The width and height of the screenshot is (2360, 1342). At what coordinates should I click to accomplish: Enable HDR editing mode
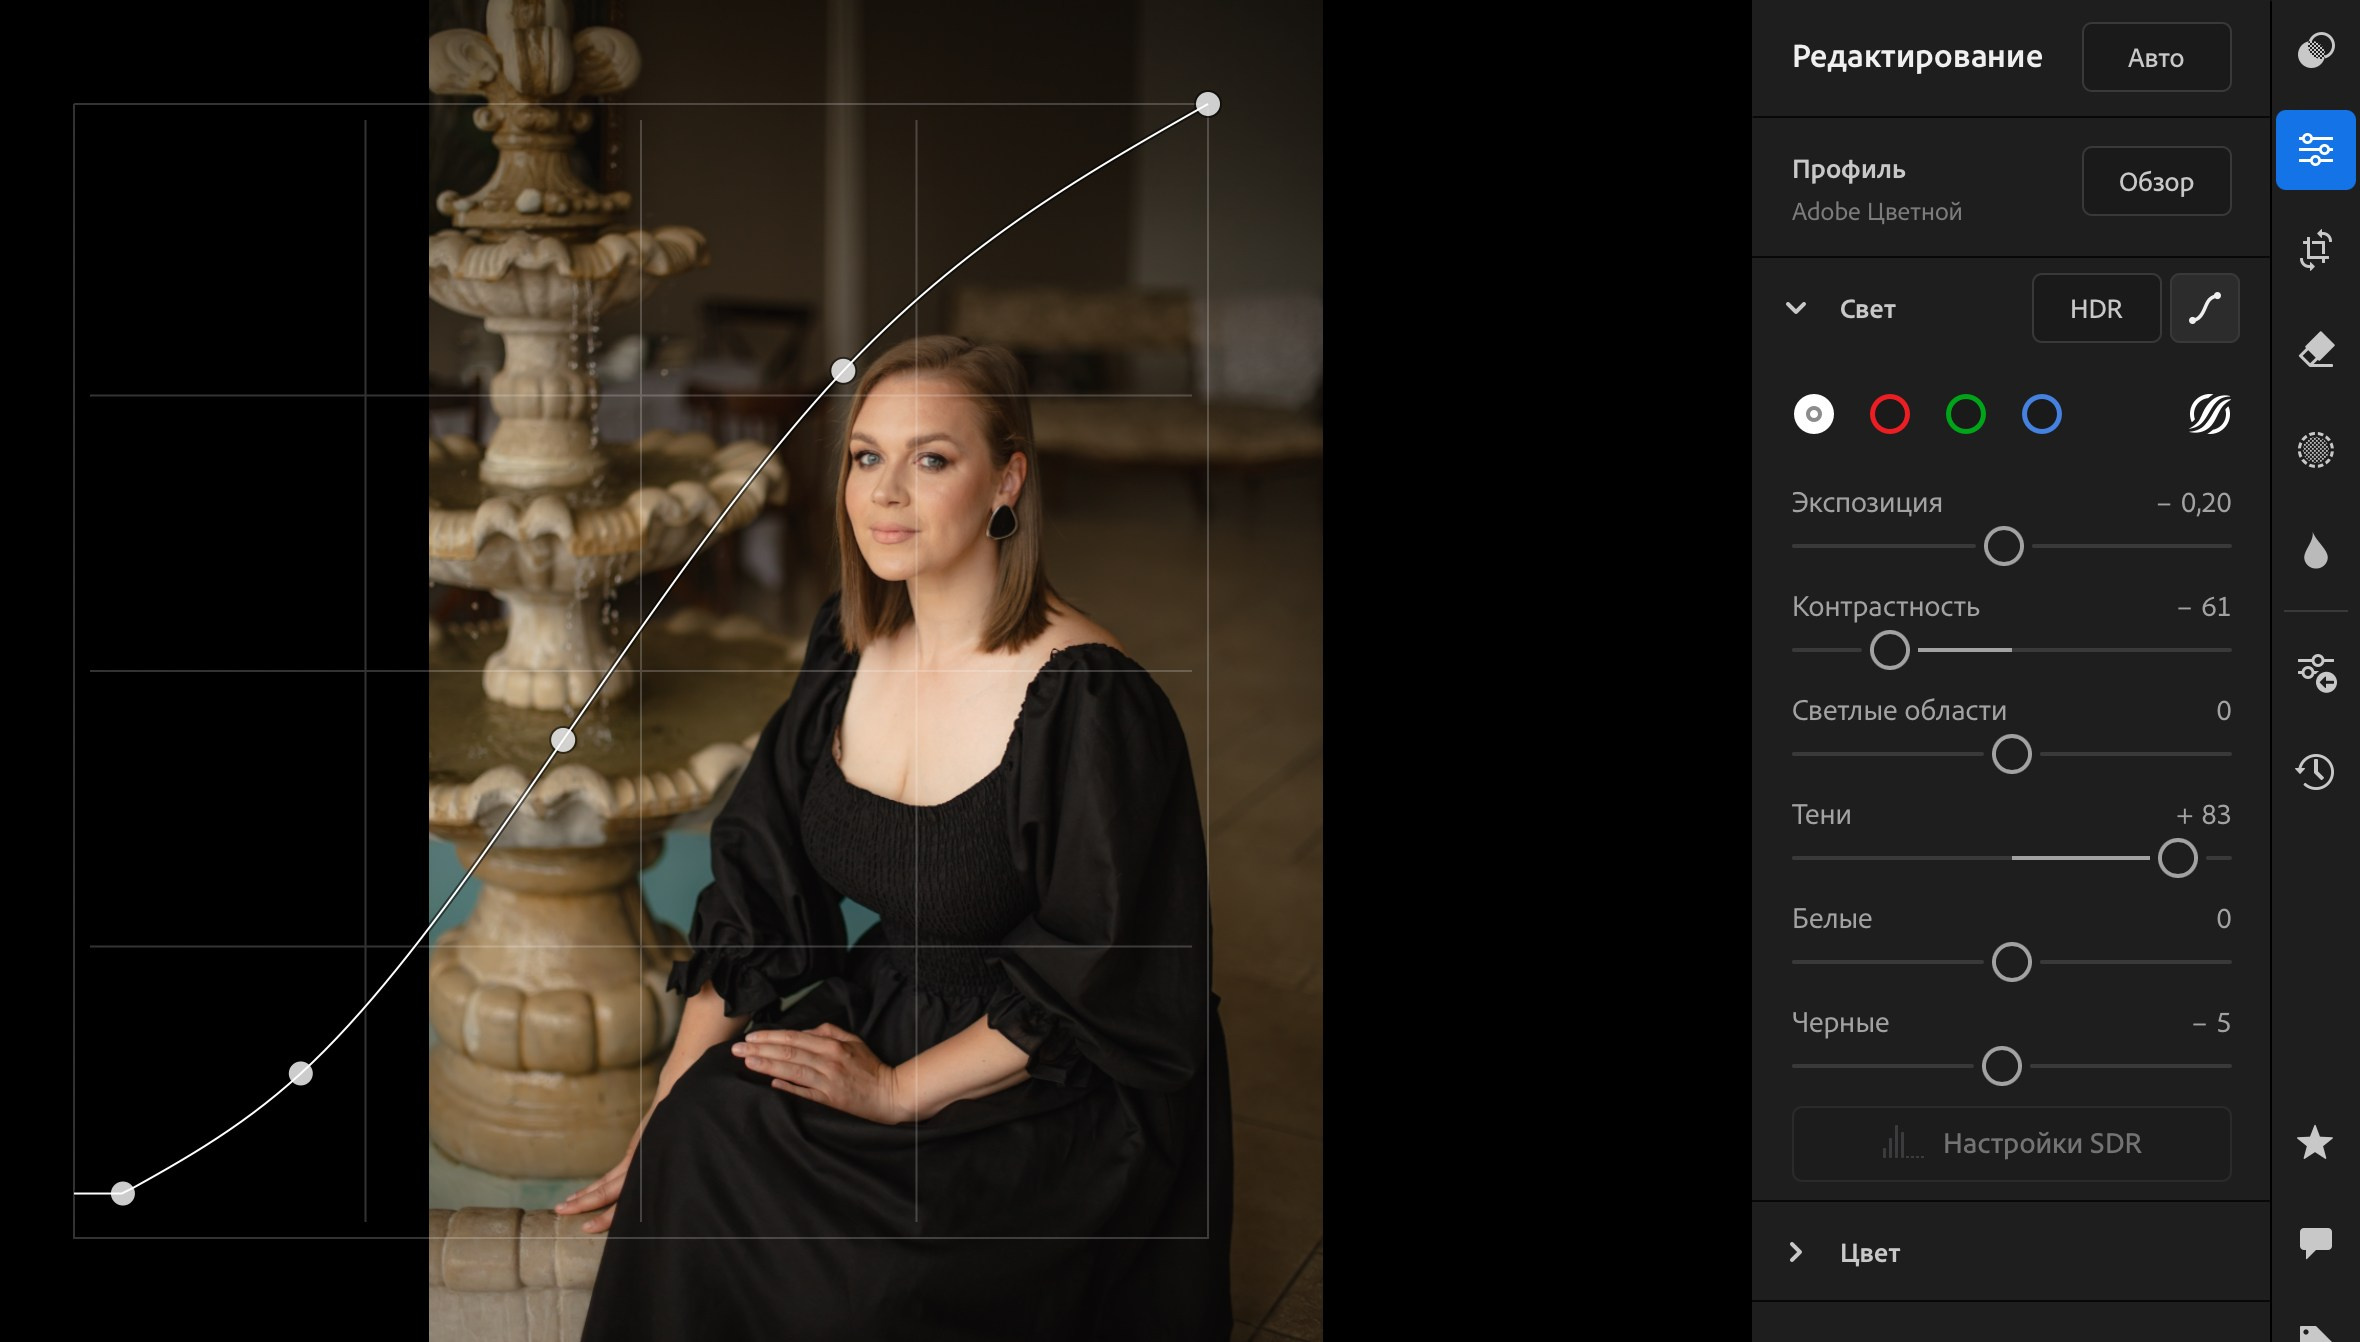click(x=2096, y=309)
